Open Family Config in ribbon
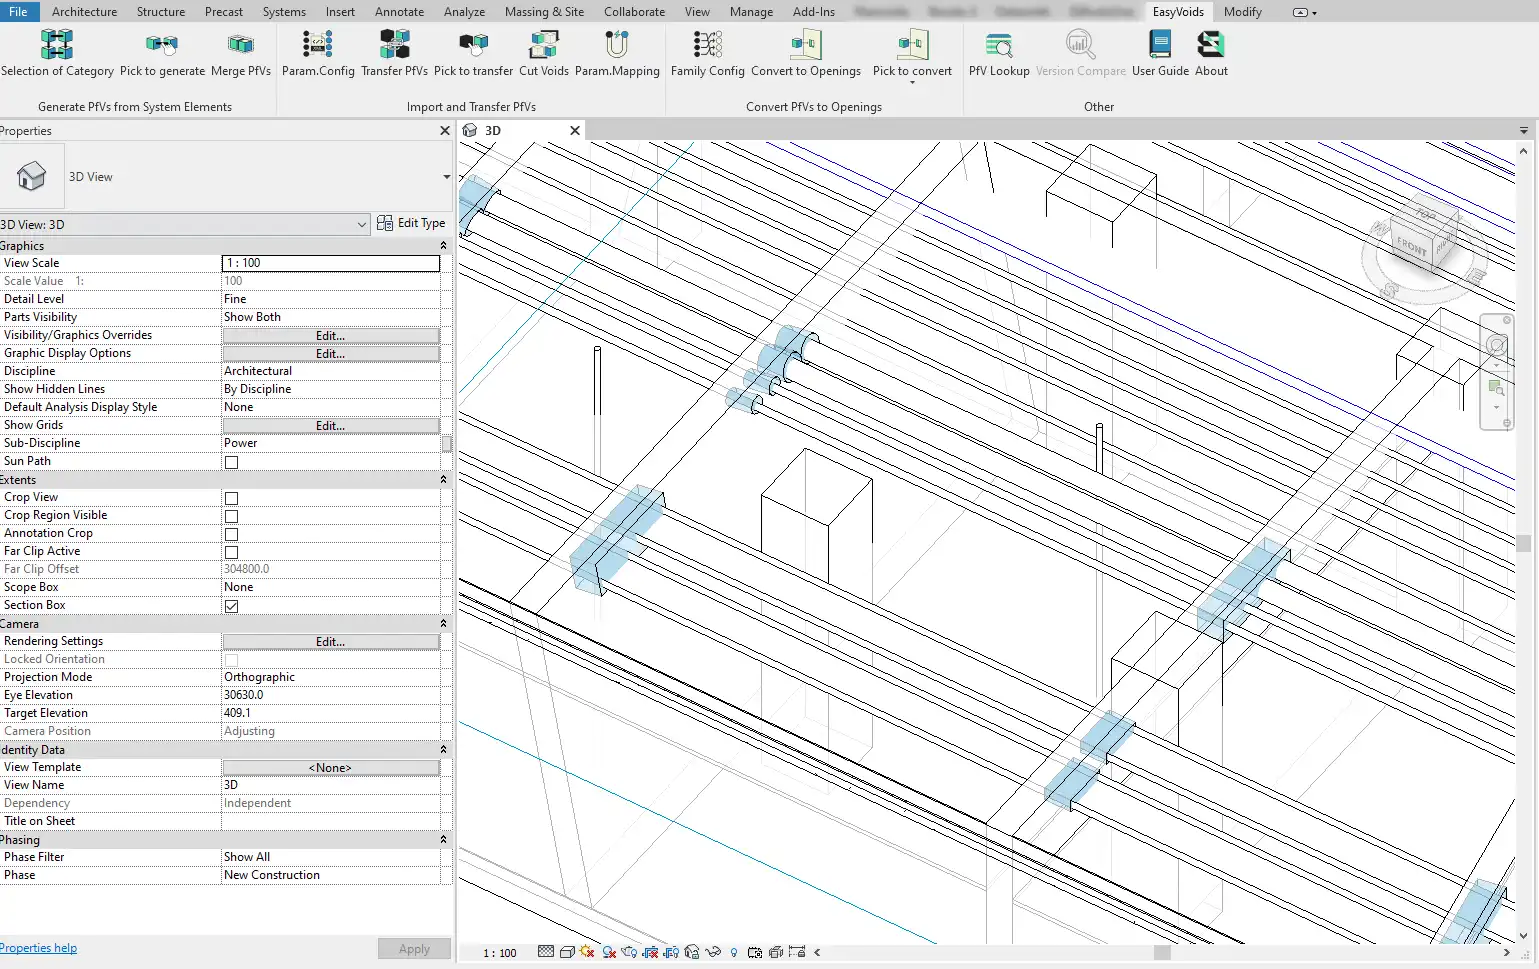 707,45
